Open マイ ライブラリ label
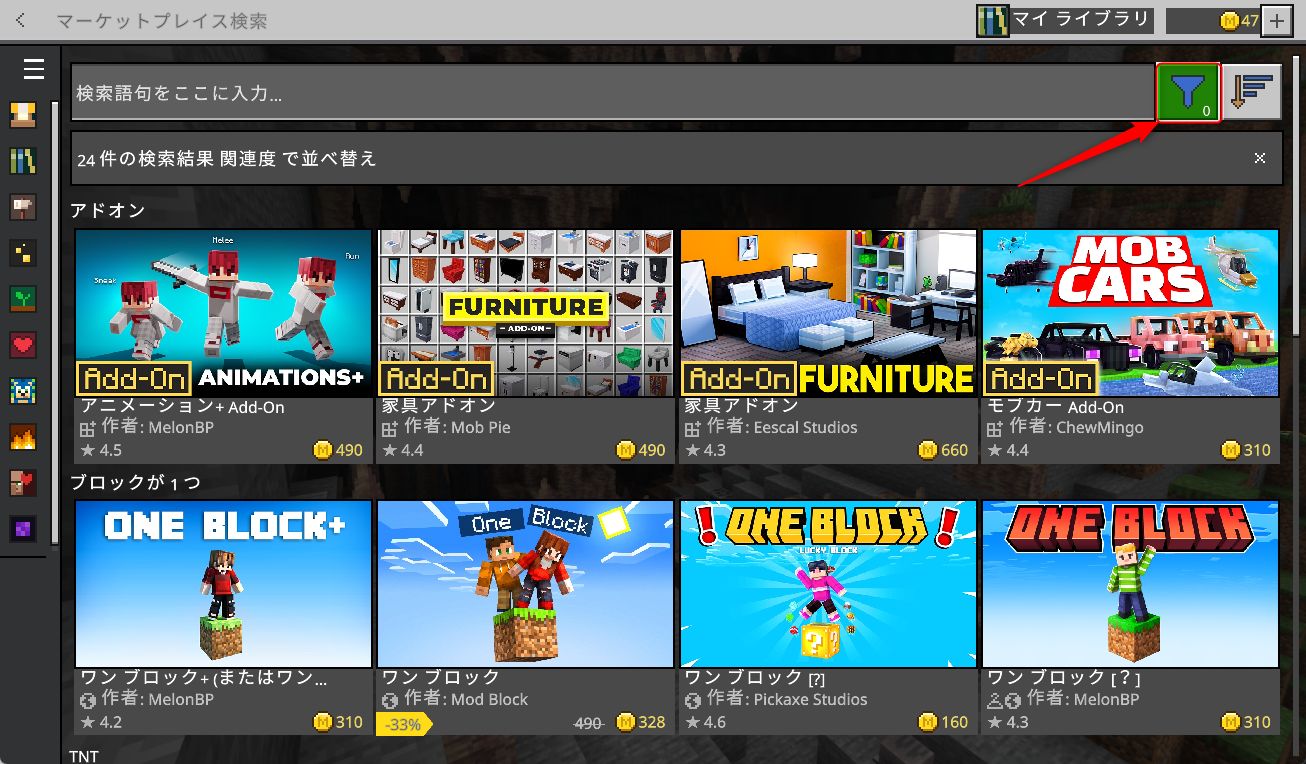Viewport: 1306px width, 764px height. pyautogui.click(x=1081, y=20)
